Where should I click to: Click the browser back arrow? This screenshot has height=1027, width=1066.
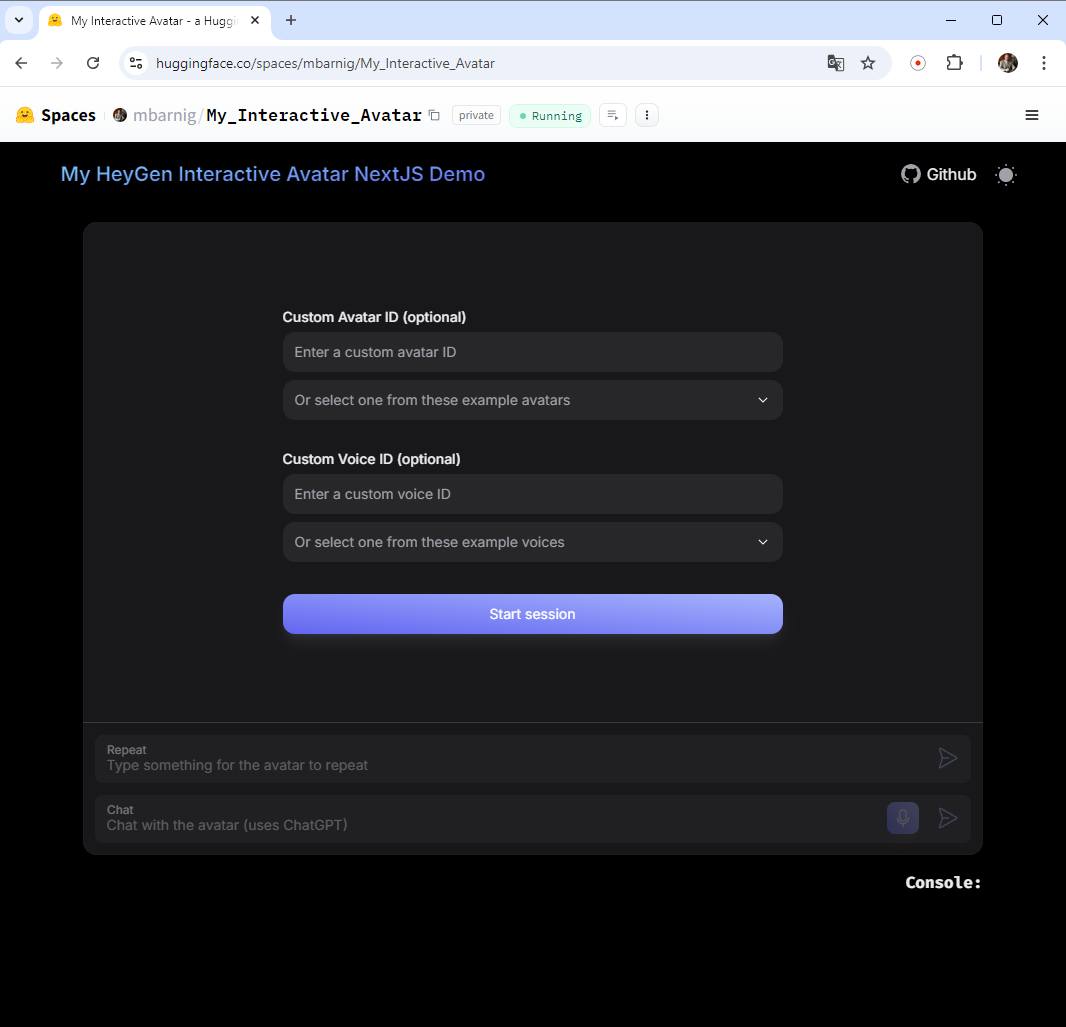point(21,63)
